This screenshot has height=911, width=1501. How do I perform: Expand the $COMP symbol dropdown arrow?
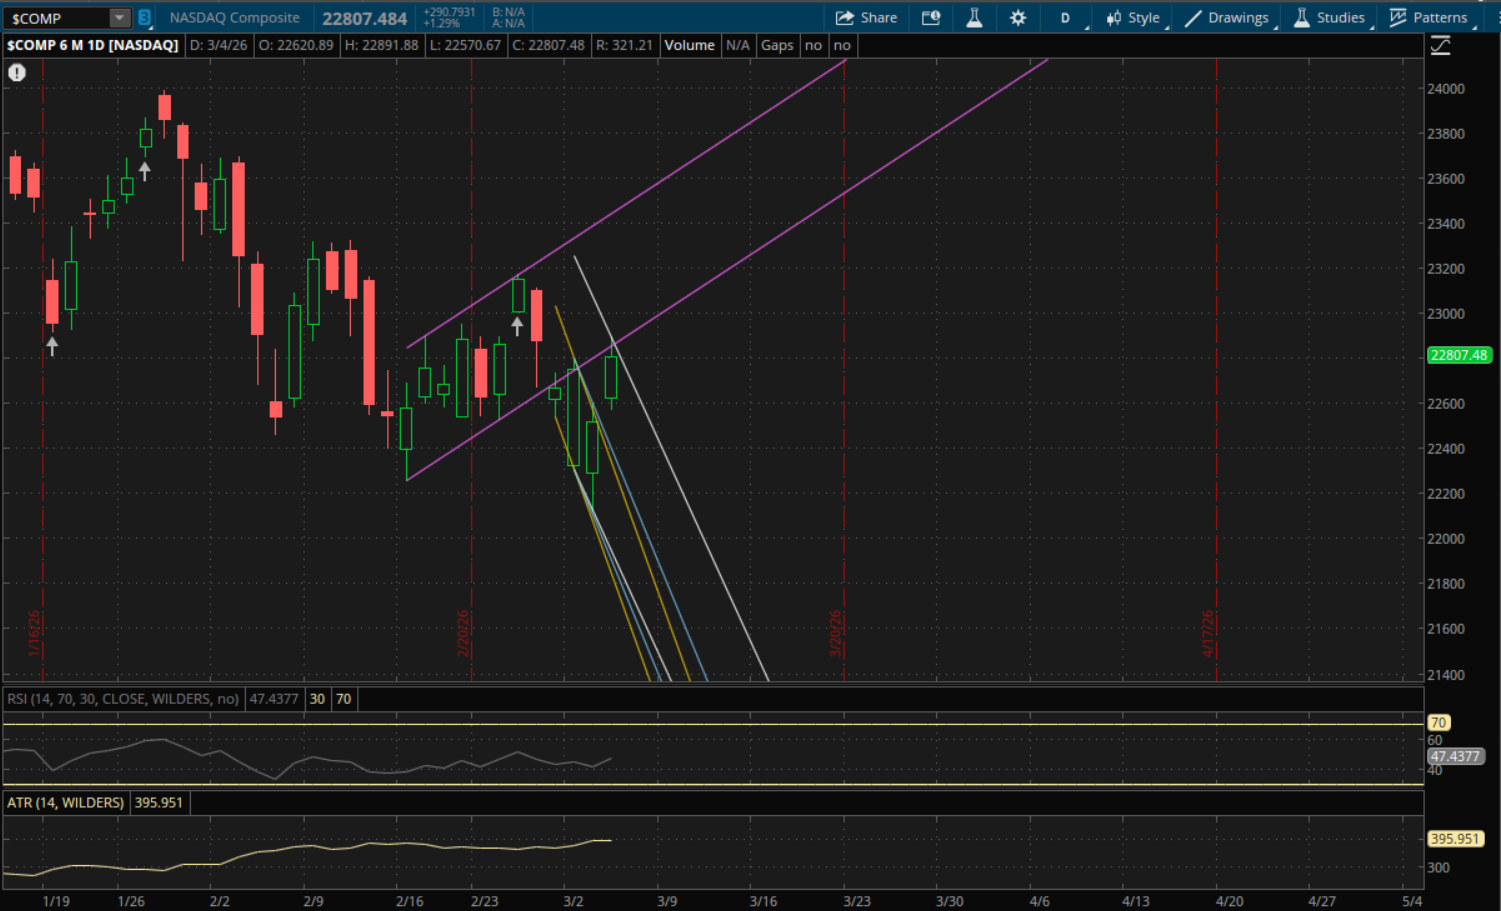coord(119,18)
